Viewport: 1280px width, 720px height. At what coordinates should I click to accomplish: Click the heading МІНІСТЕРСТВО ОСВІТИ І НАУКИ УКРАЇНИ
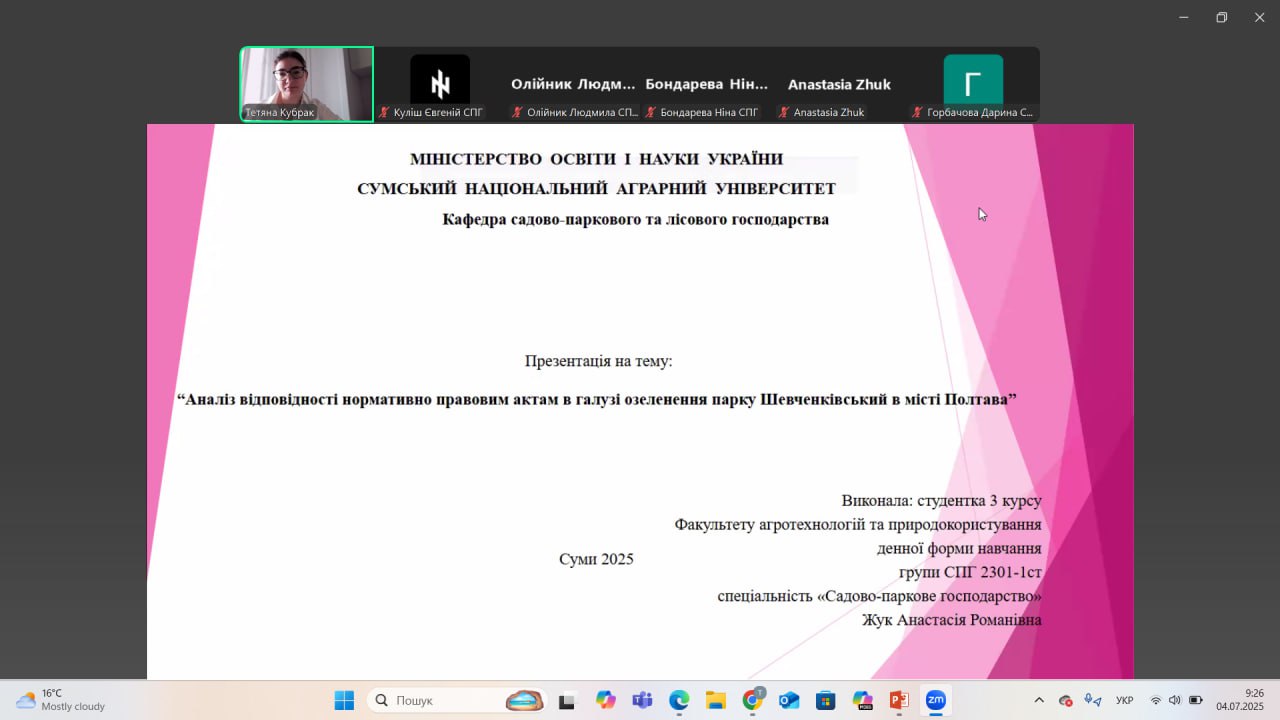596,158
